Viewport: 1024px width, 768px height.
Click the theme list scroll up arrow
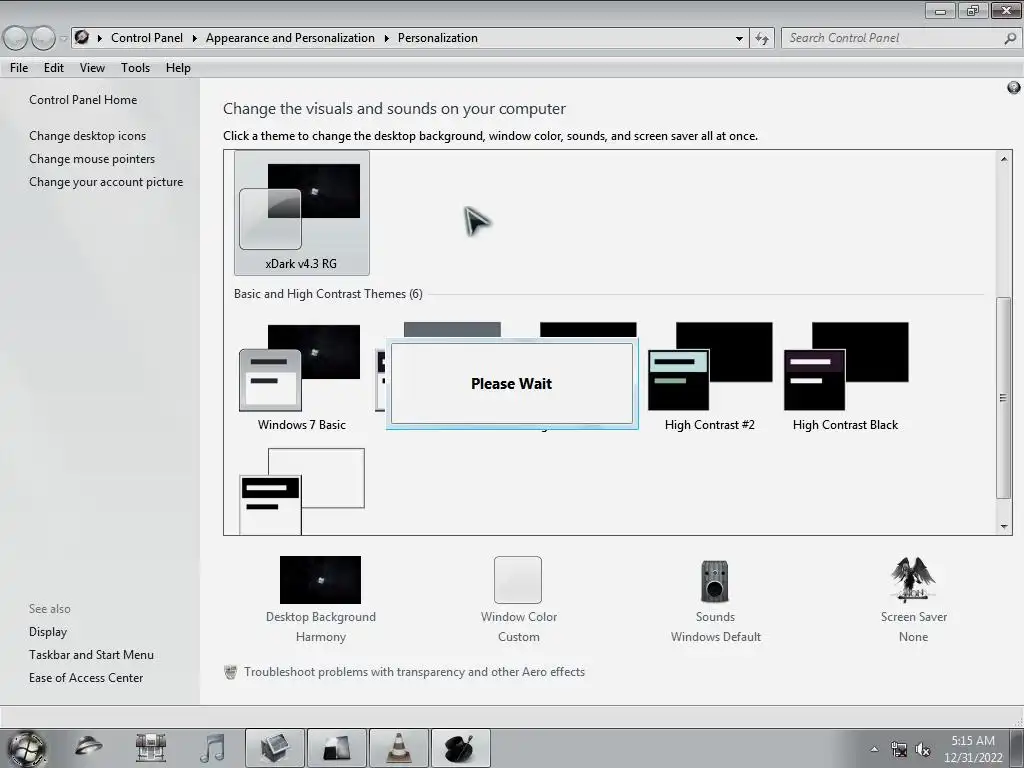point(1004,159)
